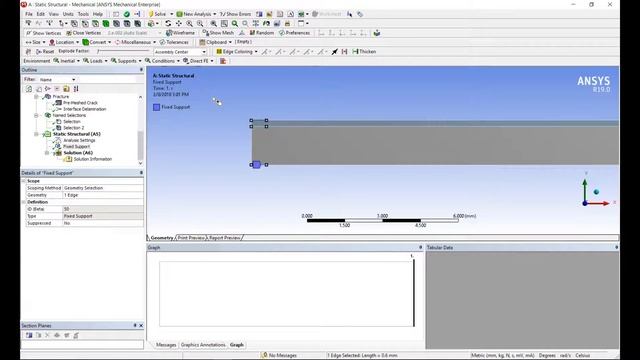The image size is (640, 360).
Task: Click the sort icon in Outline toolbar
Action: 76,89
